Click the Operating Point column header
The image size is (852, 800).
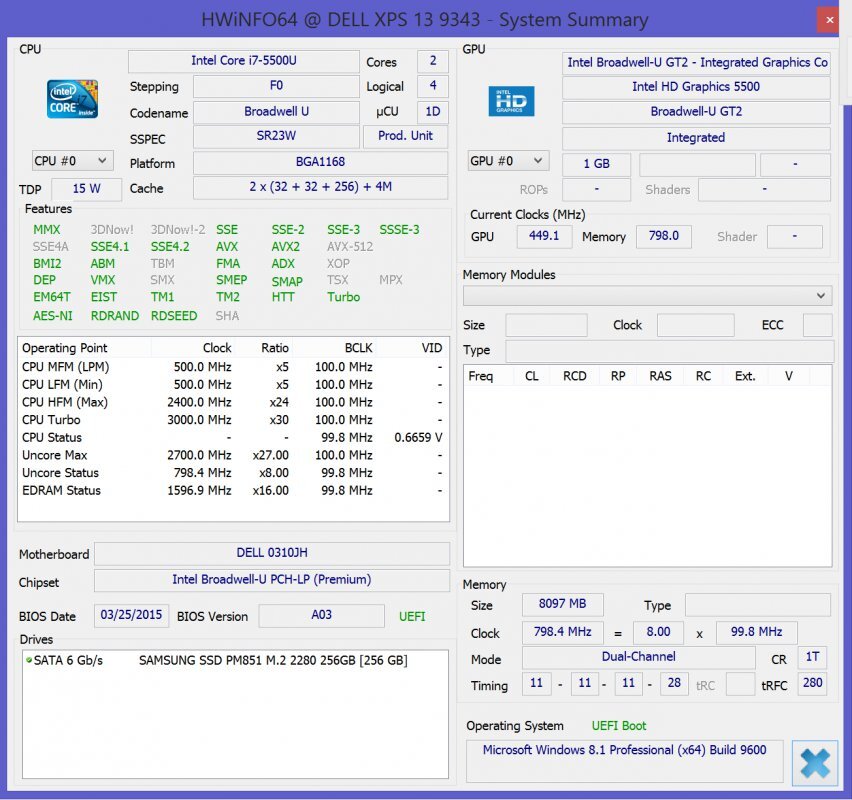[65, 348]
